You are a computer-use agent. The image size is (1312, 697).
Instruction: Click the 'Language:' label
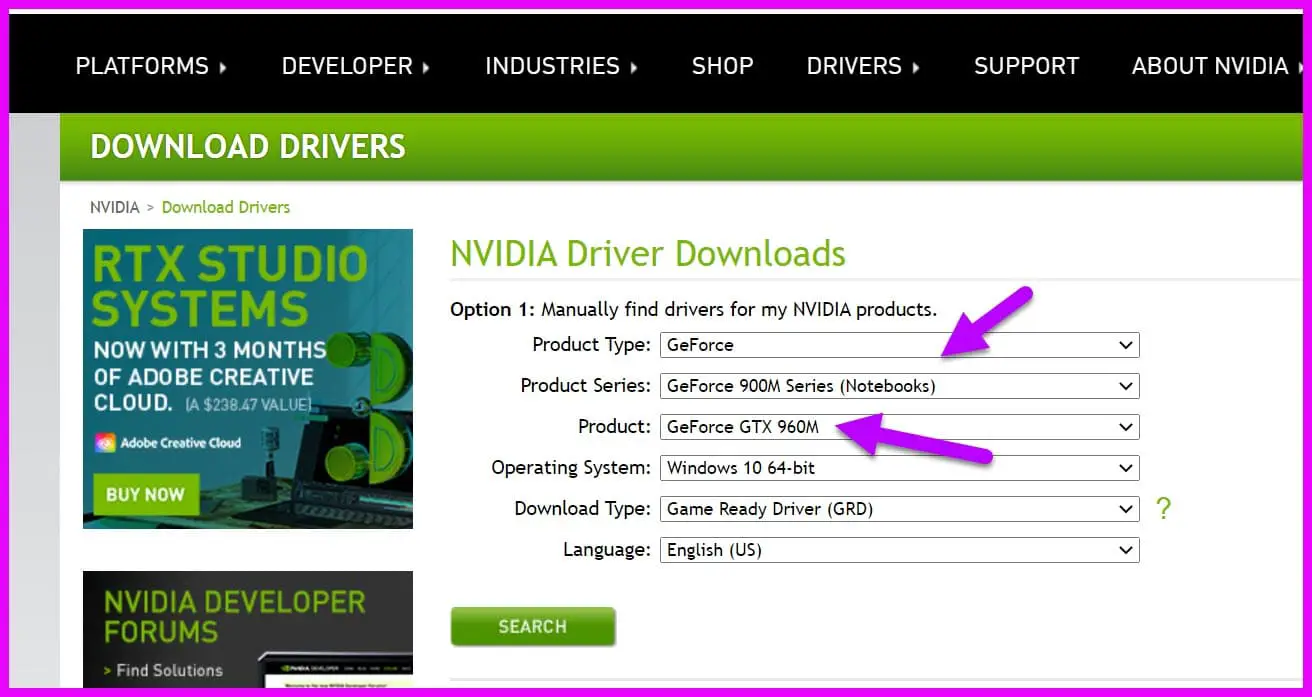click(x=607, y=550)
